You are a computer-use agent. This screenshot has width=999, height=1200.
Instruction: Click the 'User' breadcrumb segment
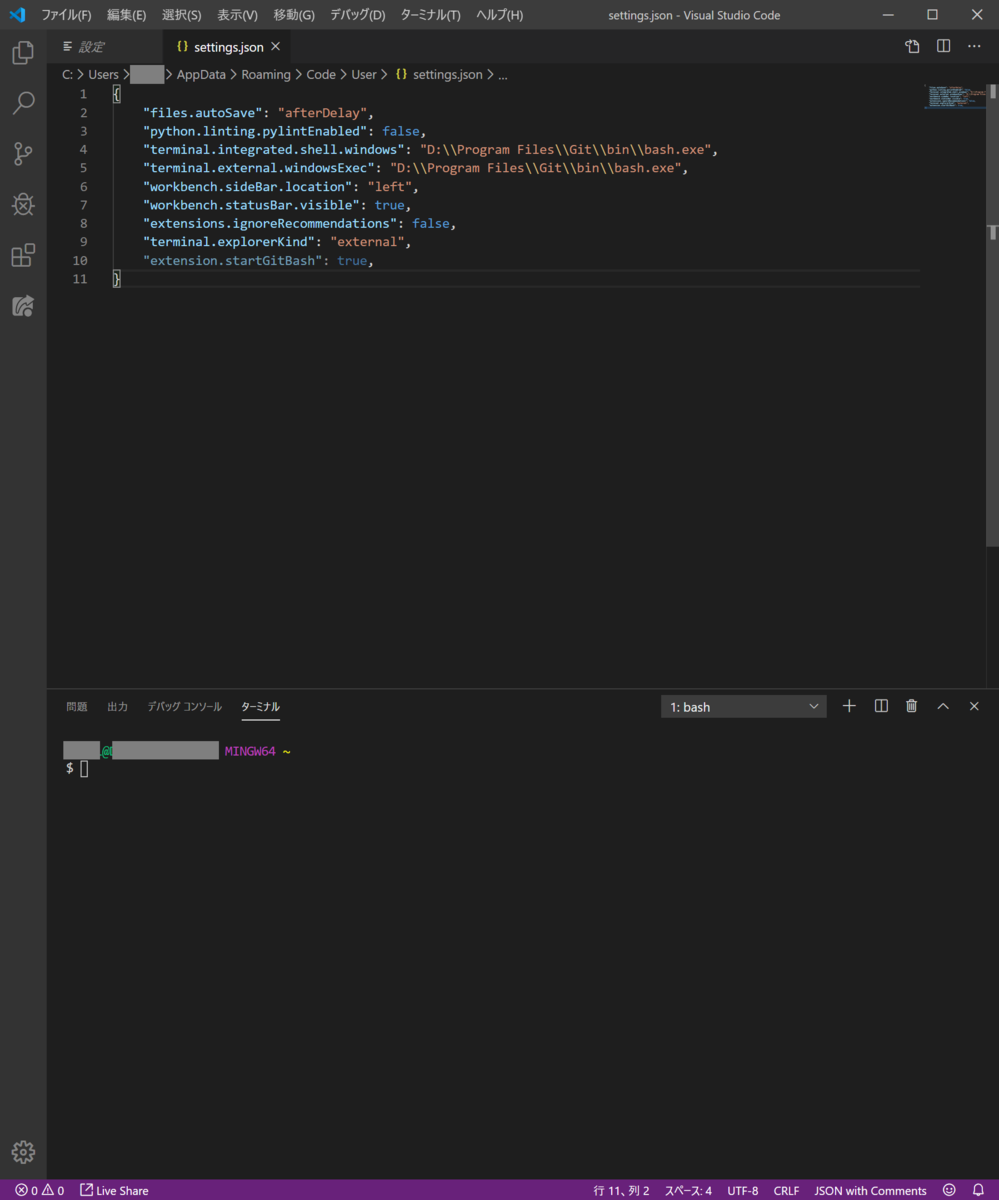tap(364, 74)
